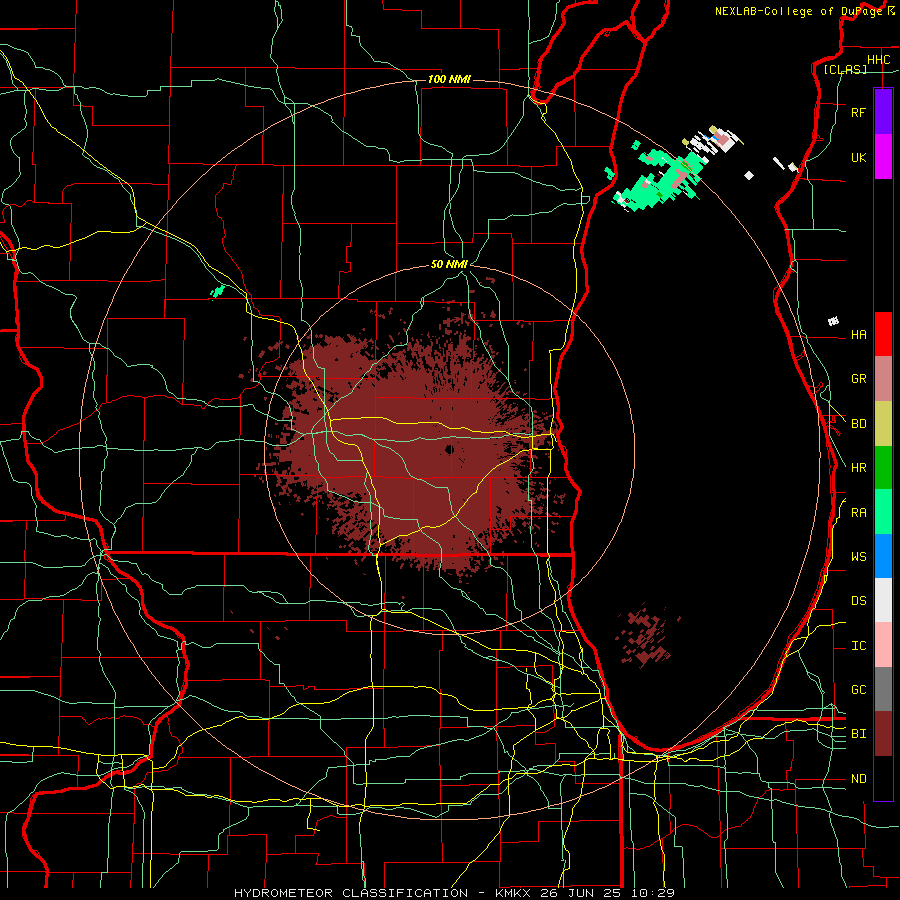Select the magenta UK legend color swatch

[883, 157]
